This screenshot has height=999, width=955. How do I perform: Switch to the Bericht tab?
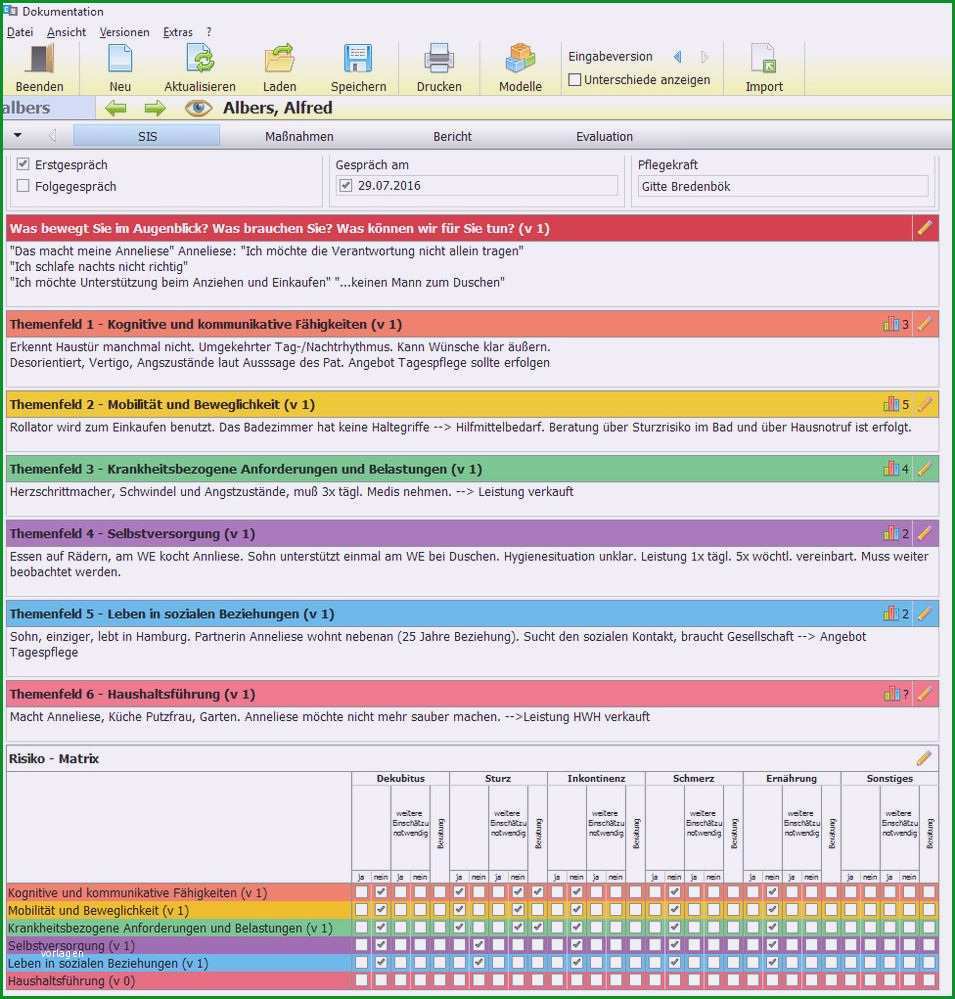(x=452, y=136)
